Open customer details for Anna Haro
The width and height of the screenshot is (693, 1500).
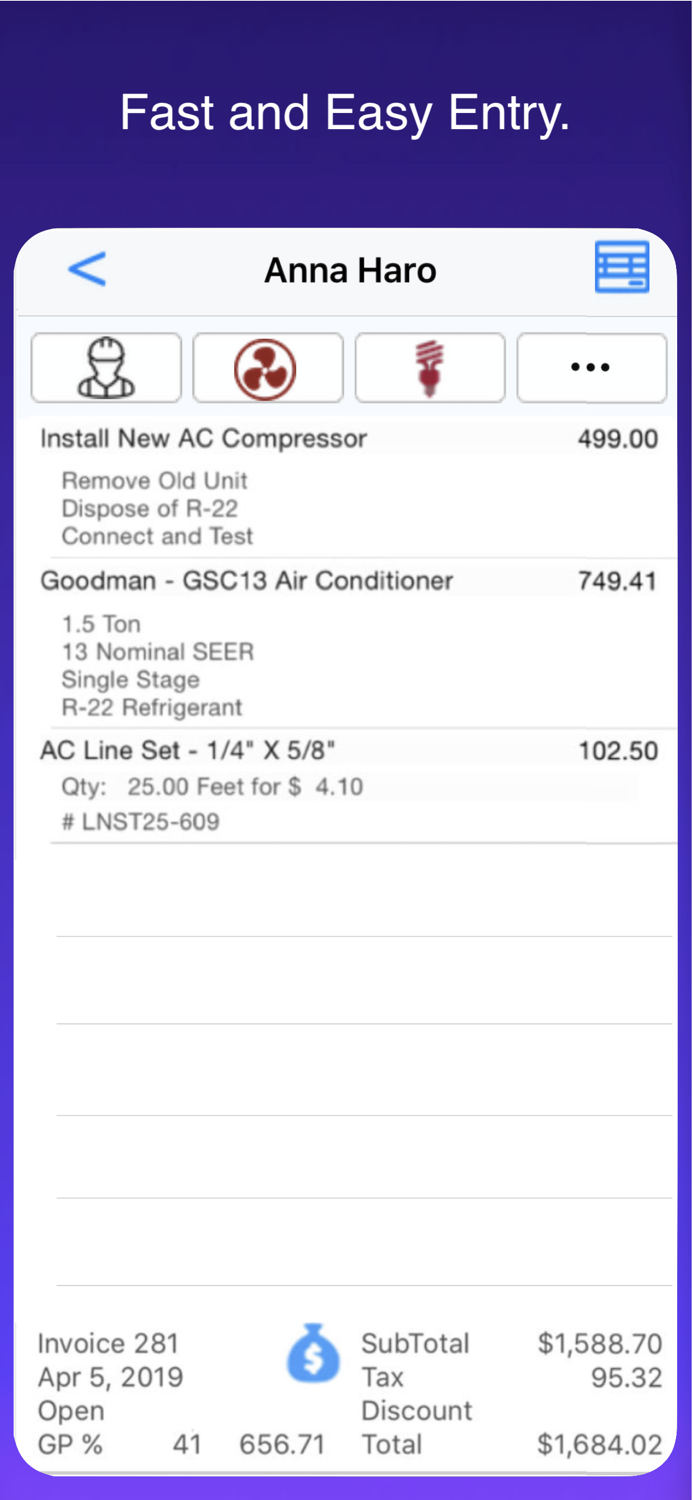[349, 269]
